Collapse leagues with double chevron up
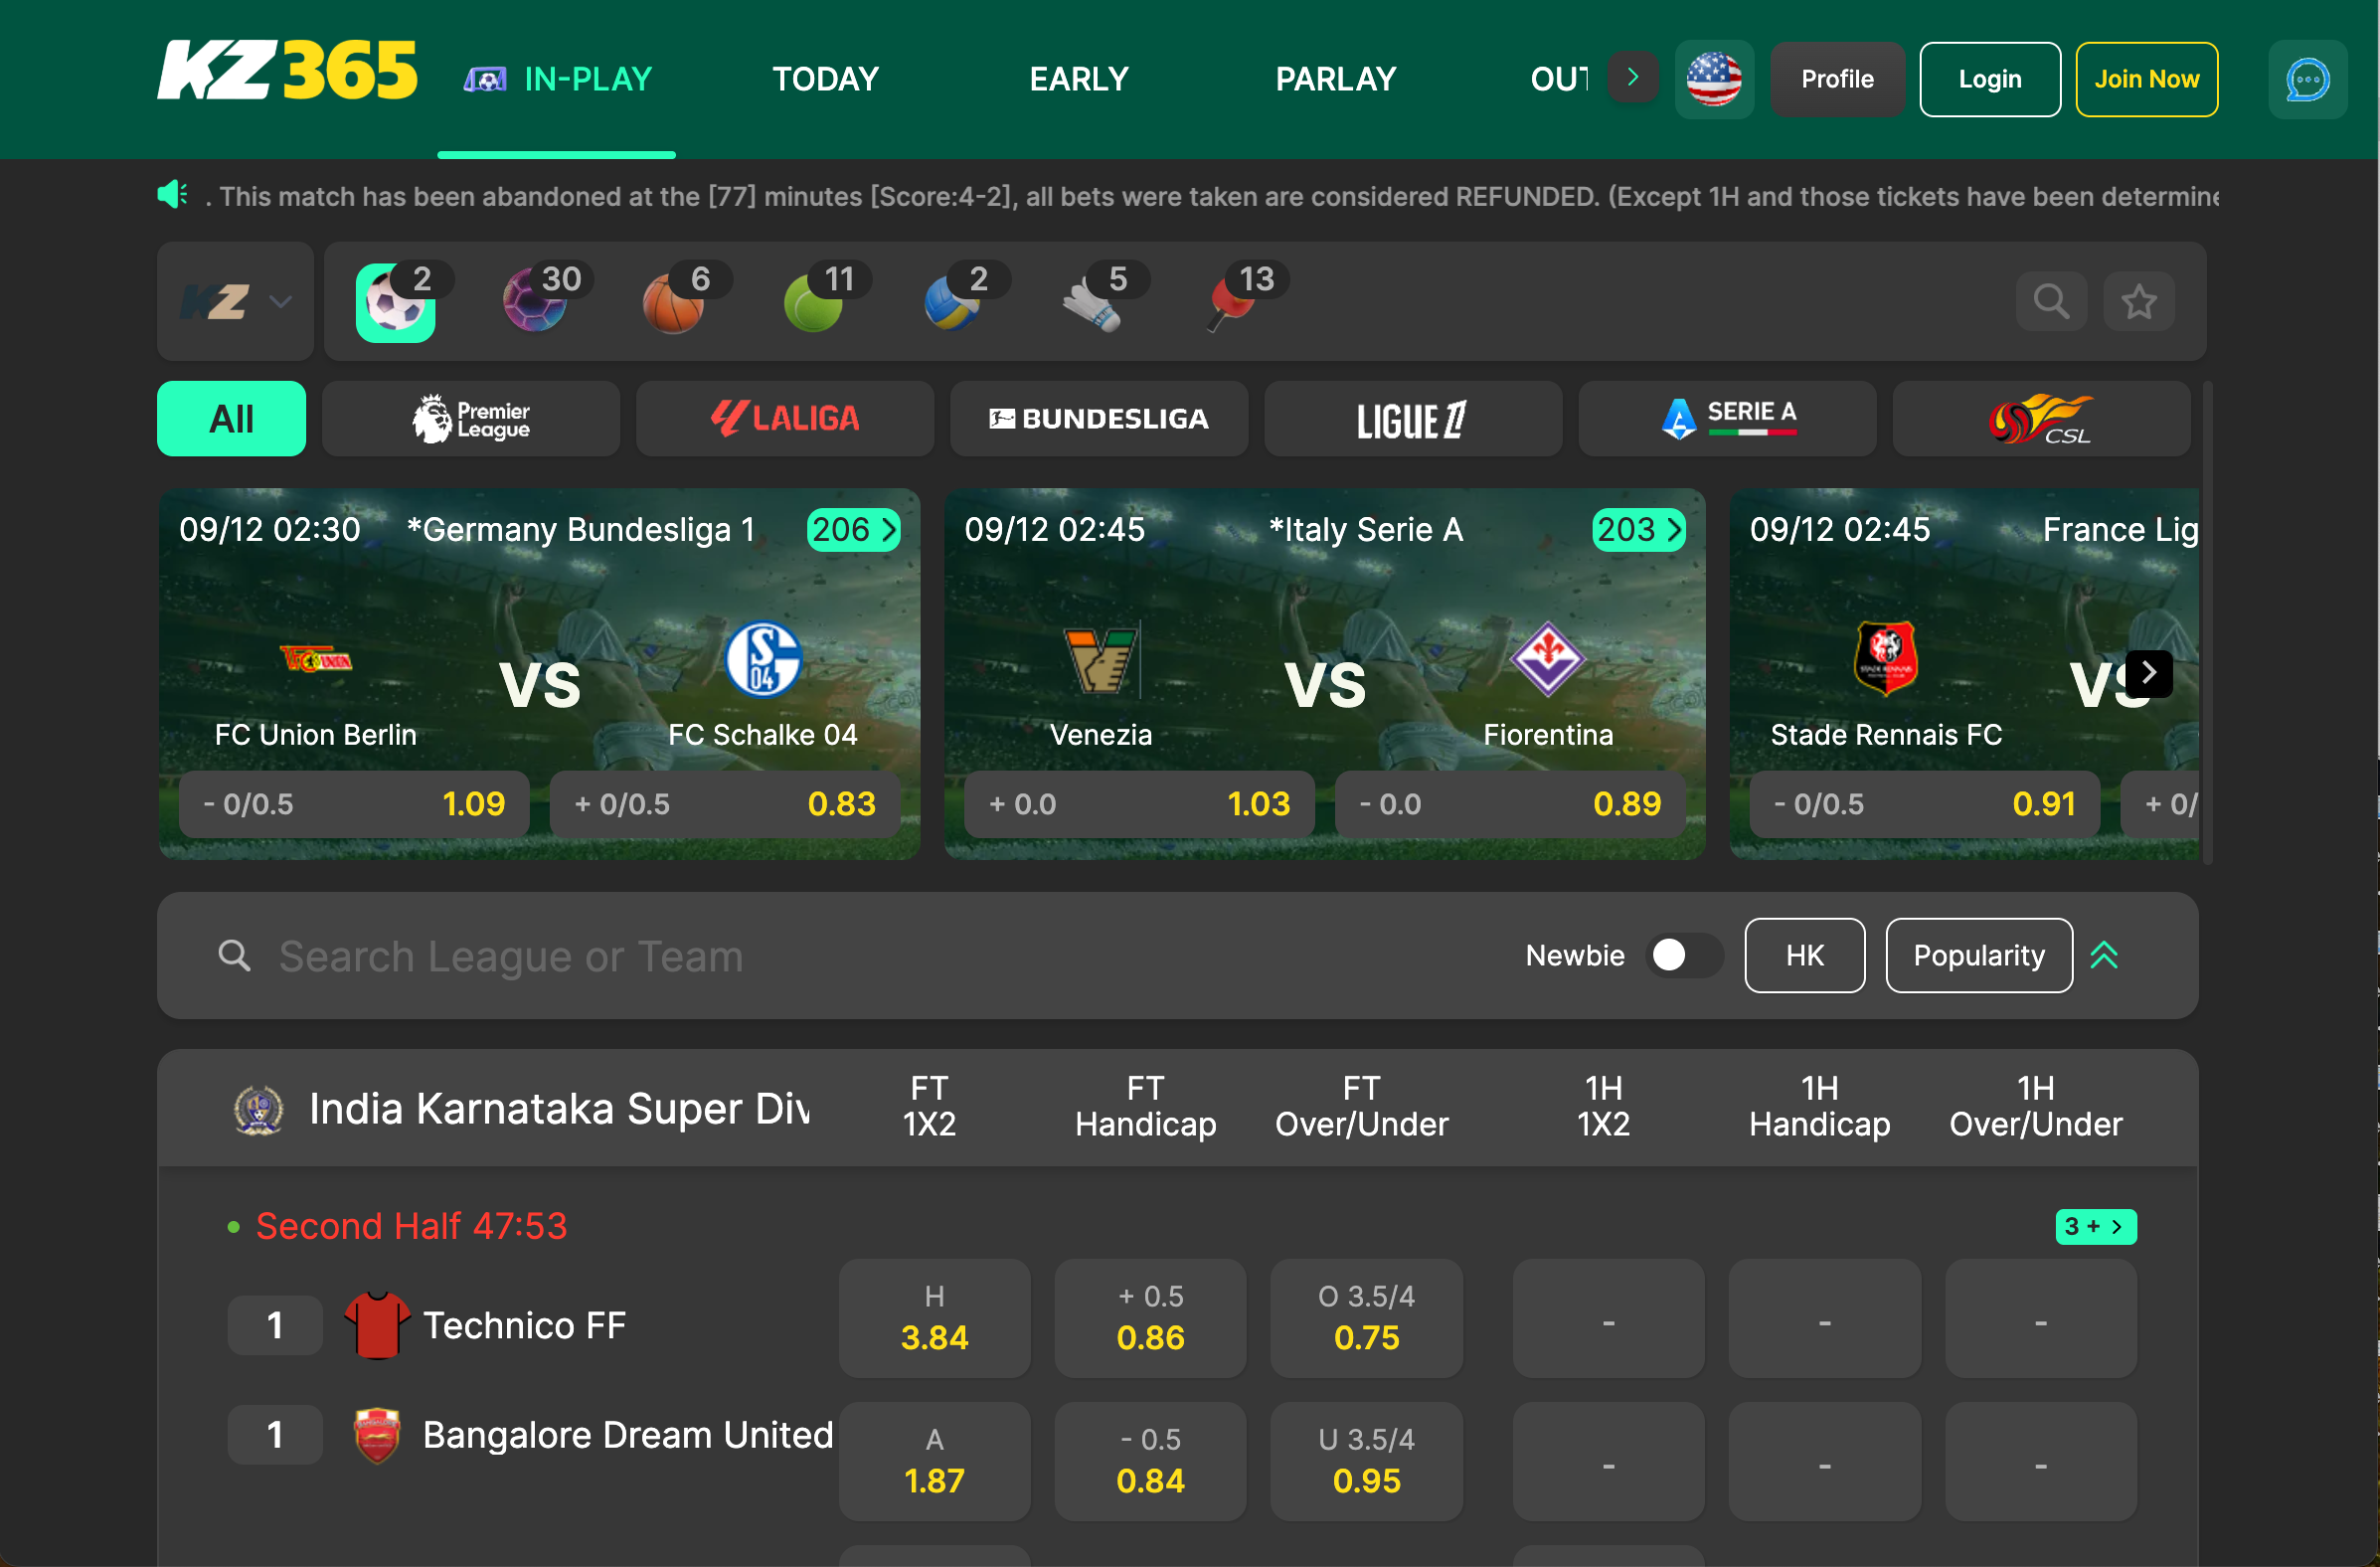The width and height of the screenshot is (2380, 1567). point(2104,955)
